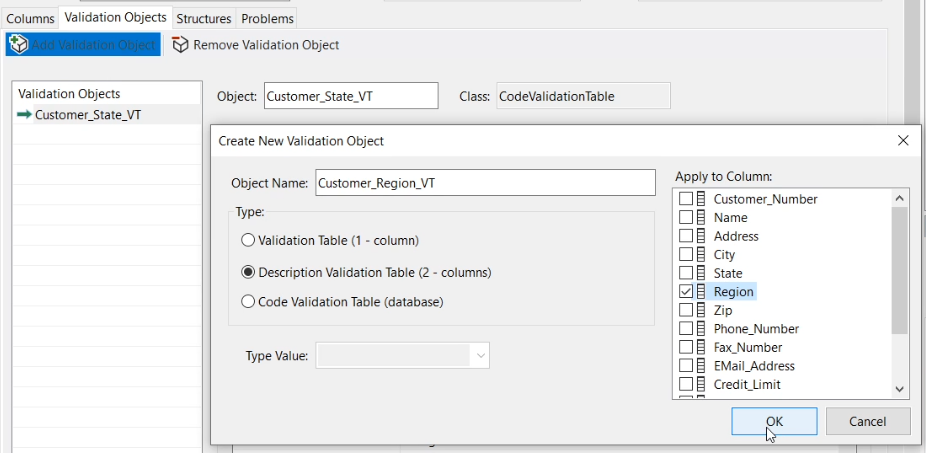This screenshot has height=453, width=926.
Task: Switch to the Columns tab
Action: click(x=30, y=18)
